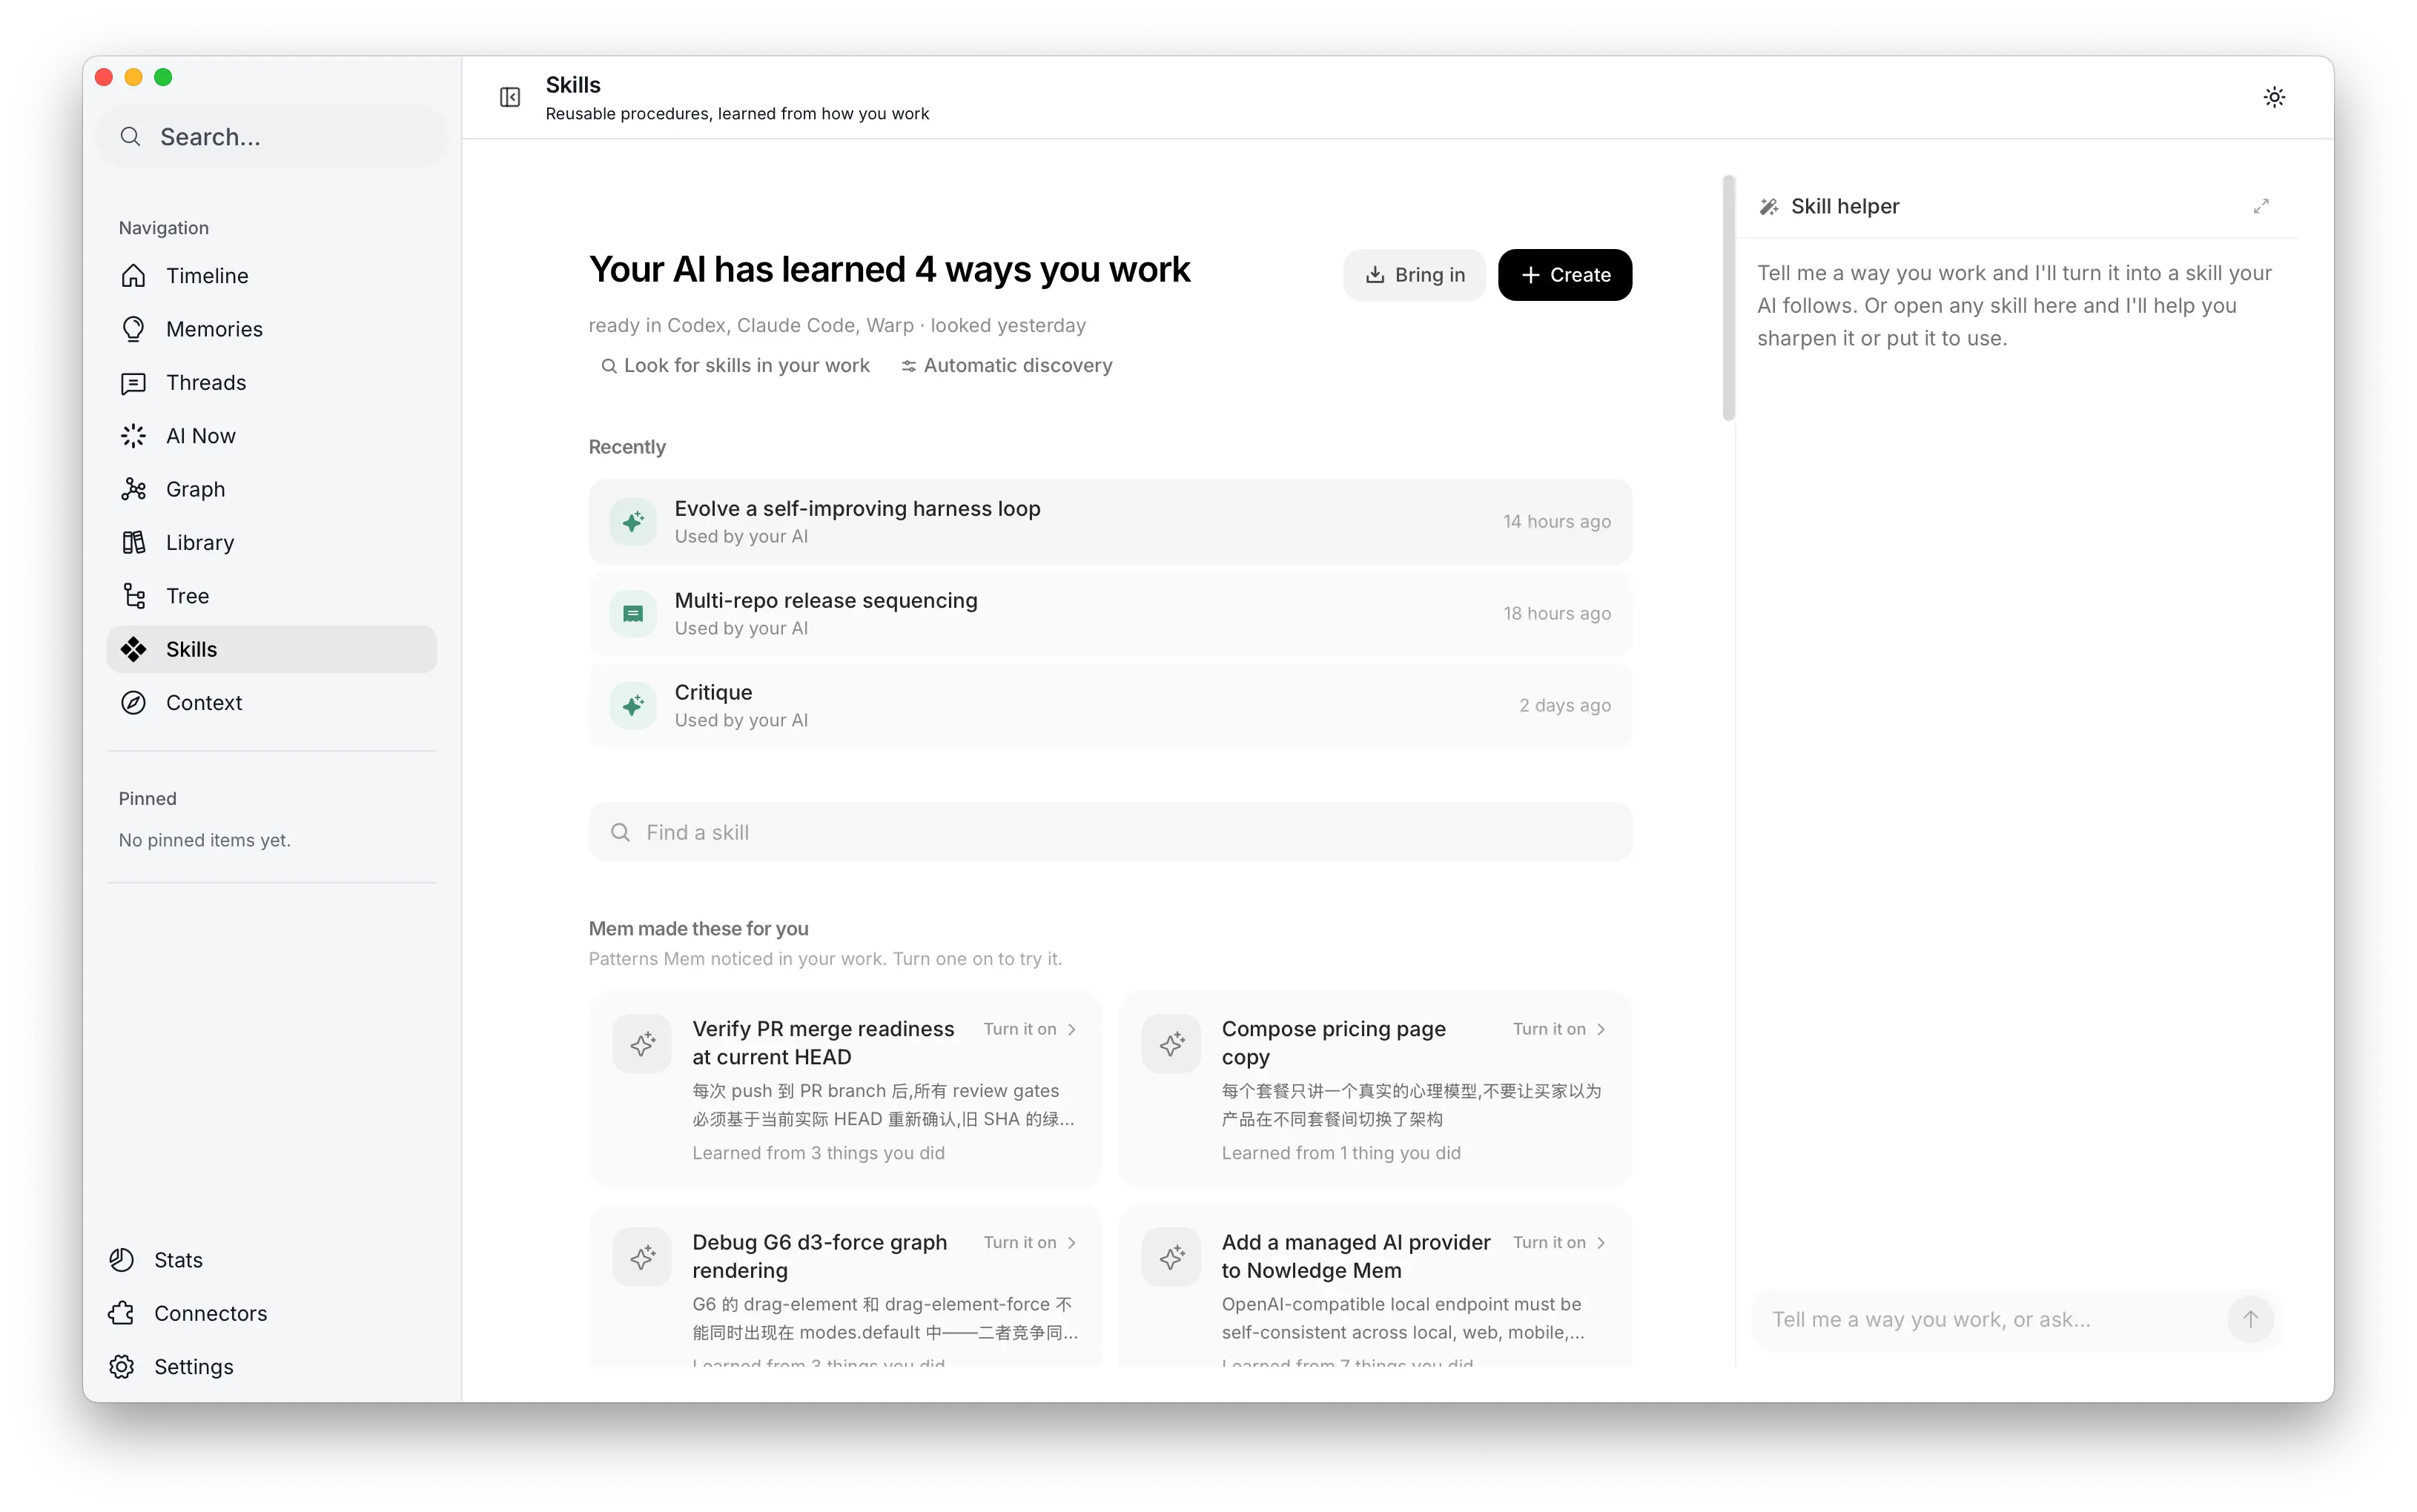2417x1512 pixels.
Task: Click the Tree hierarchy icon
Action: coord(133,596)
